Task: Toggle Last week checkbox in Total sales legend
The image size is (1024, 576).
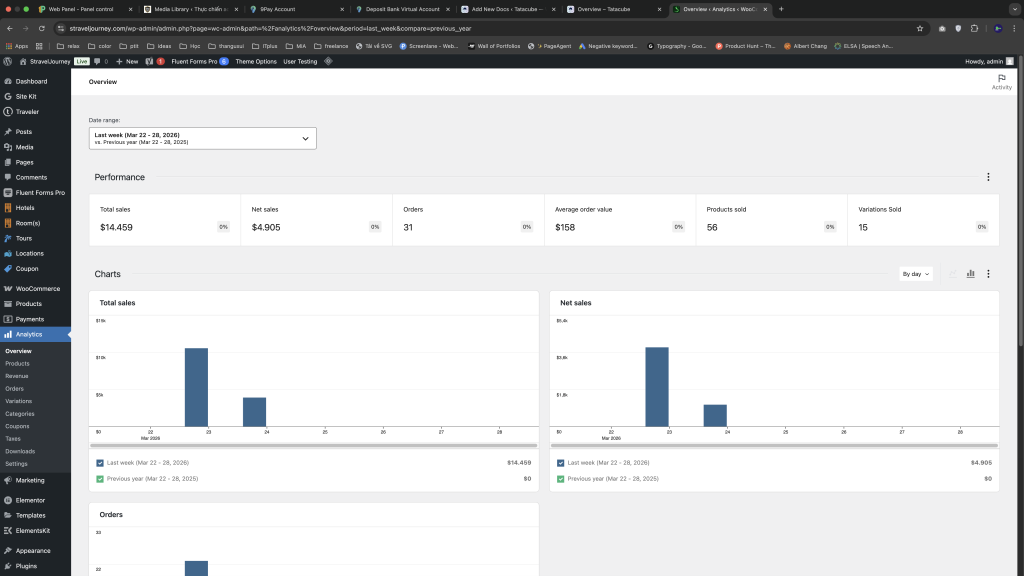Action: 100,463
